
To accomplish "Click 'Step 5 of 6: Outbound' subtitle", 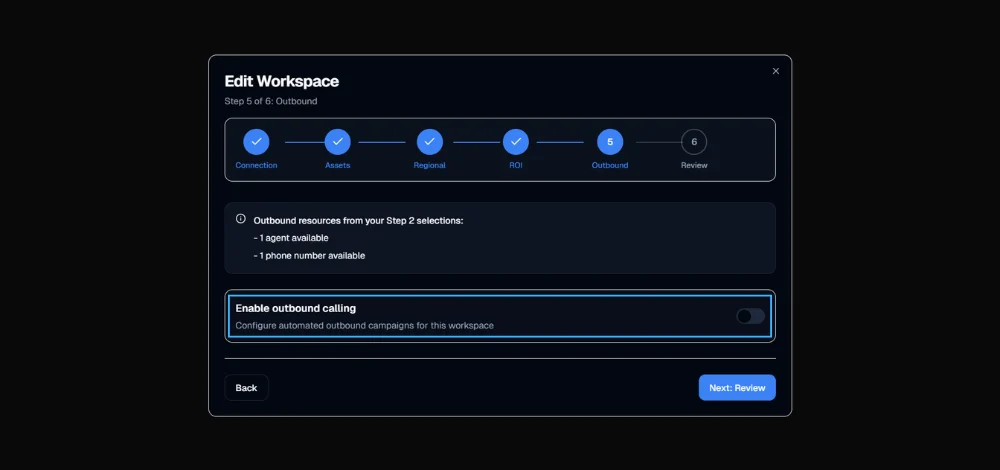I will (x=270, y=101).
